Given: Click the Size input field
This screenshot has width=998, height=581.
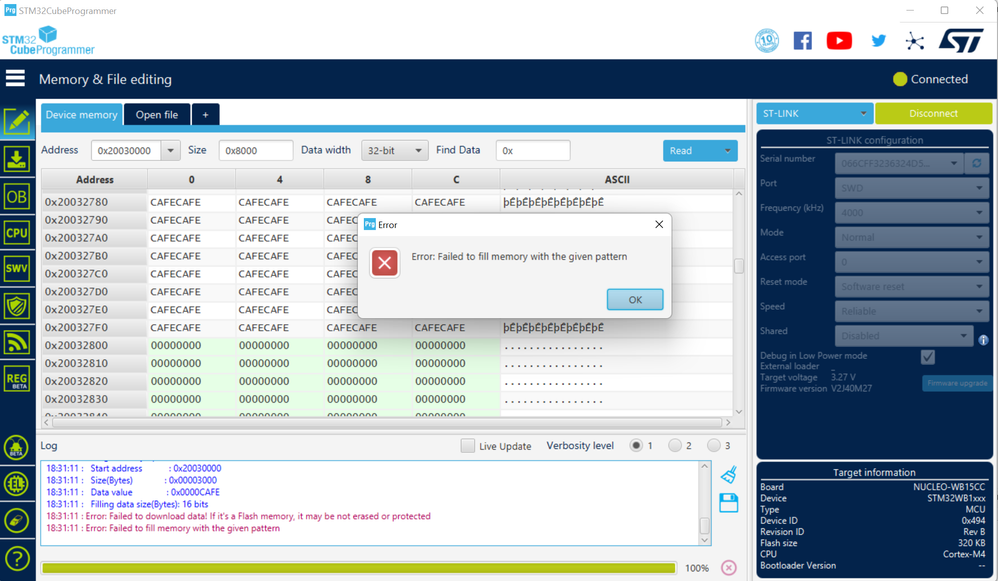Looking at the screenshot, I should point(256,151).
